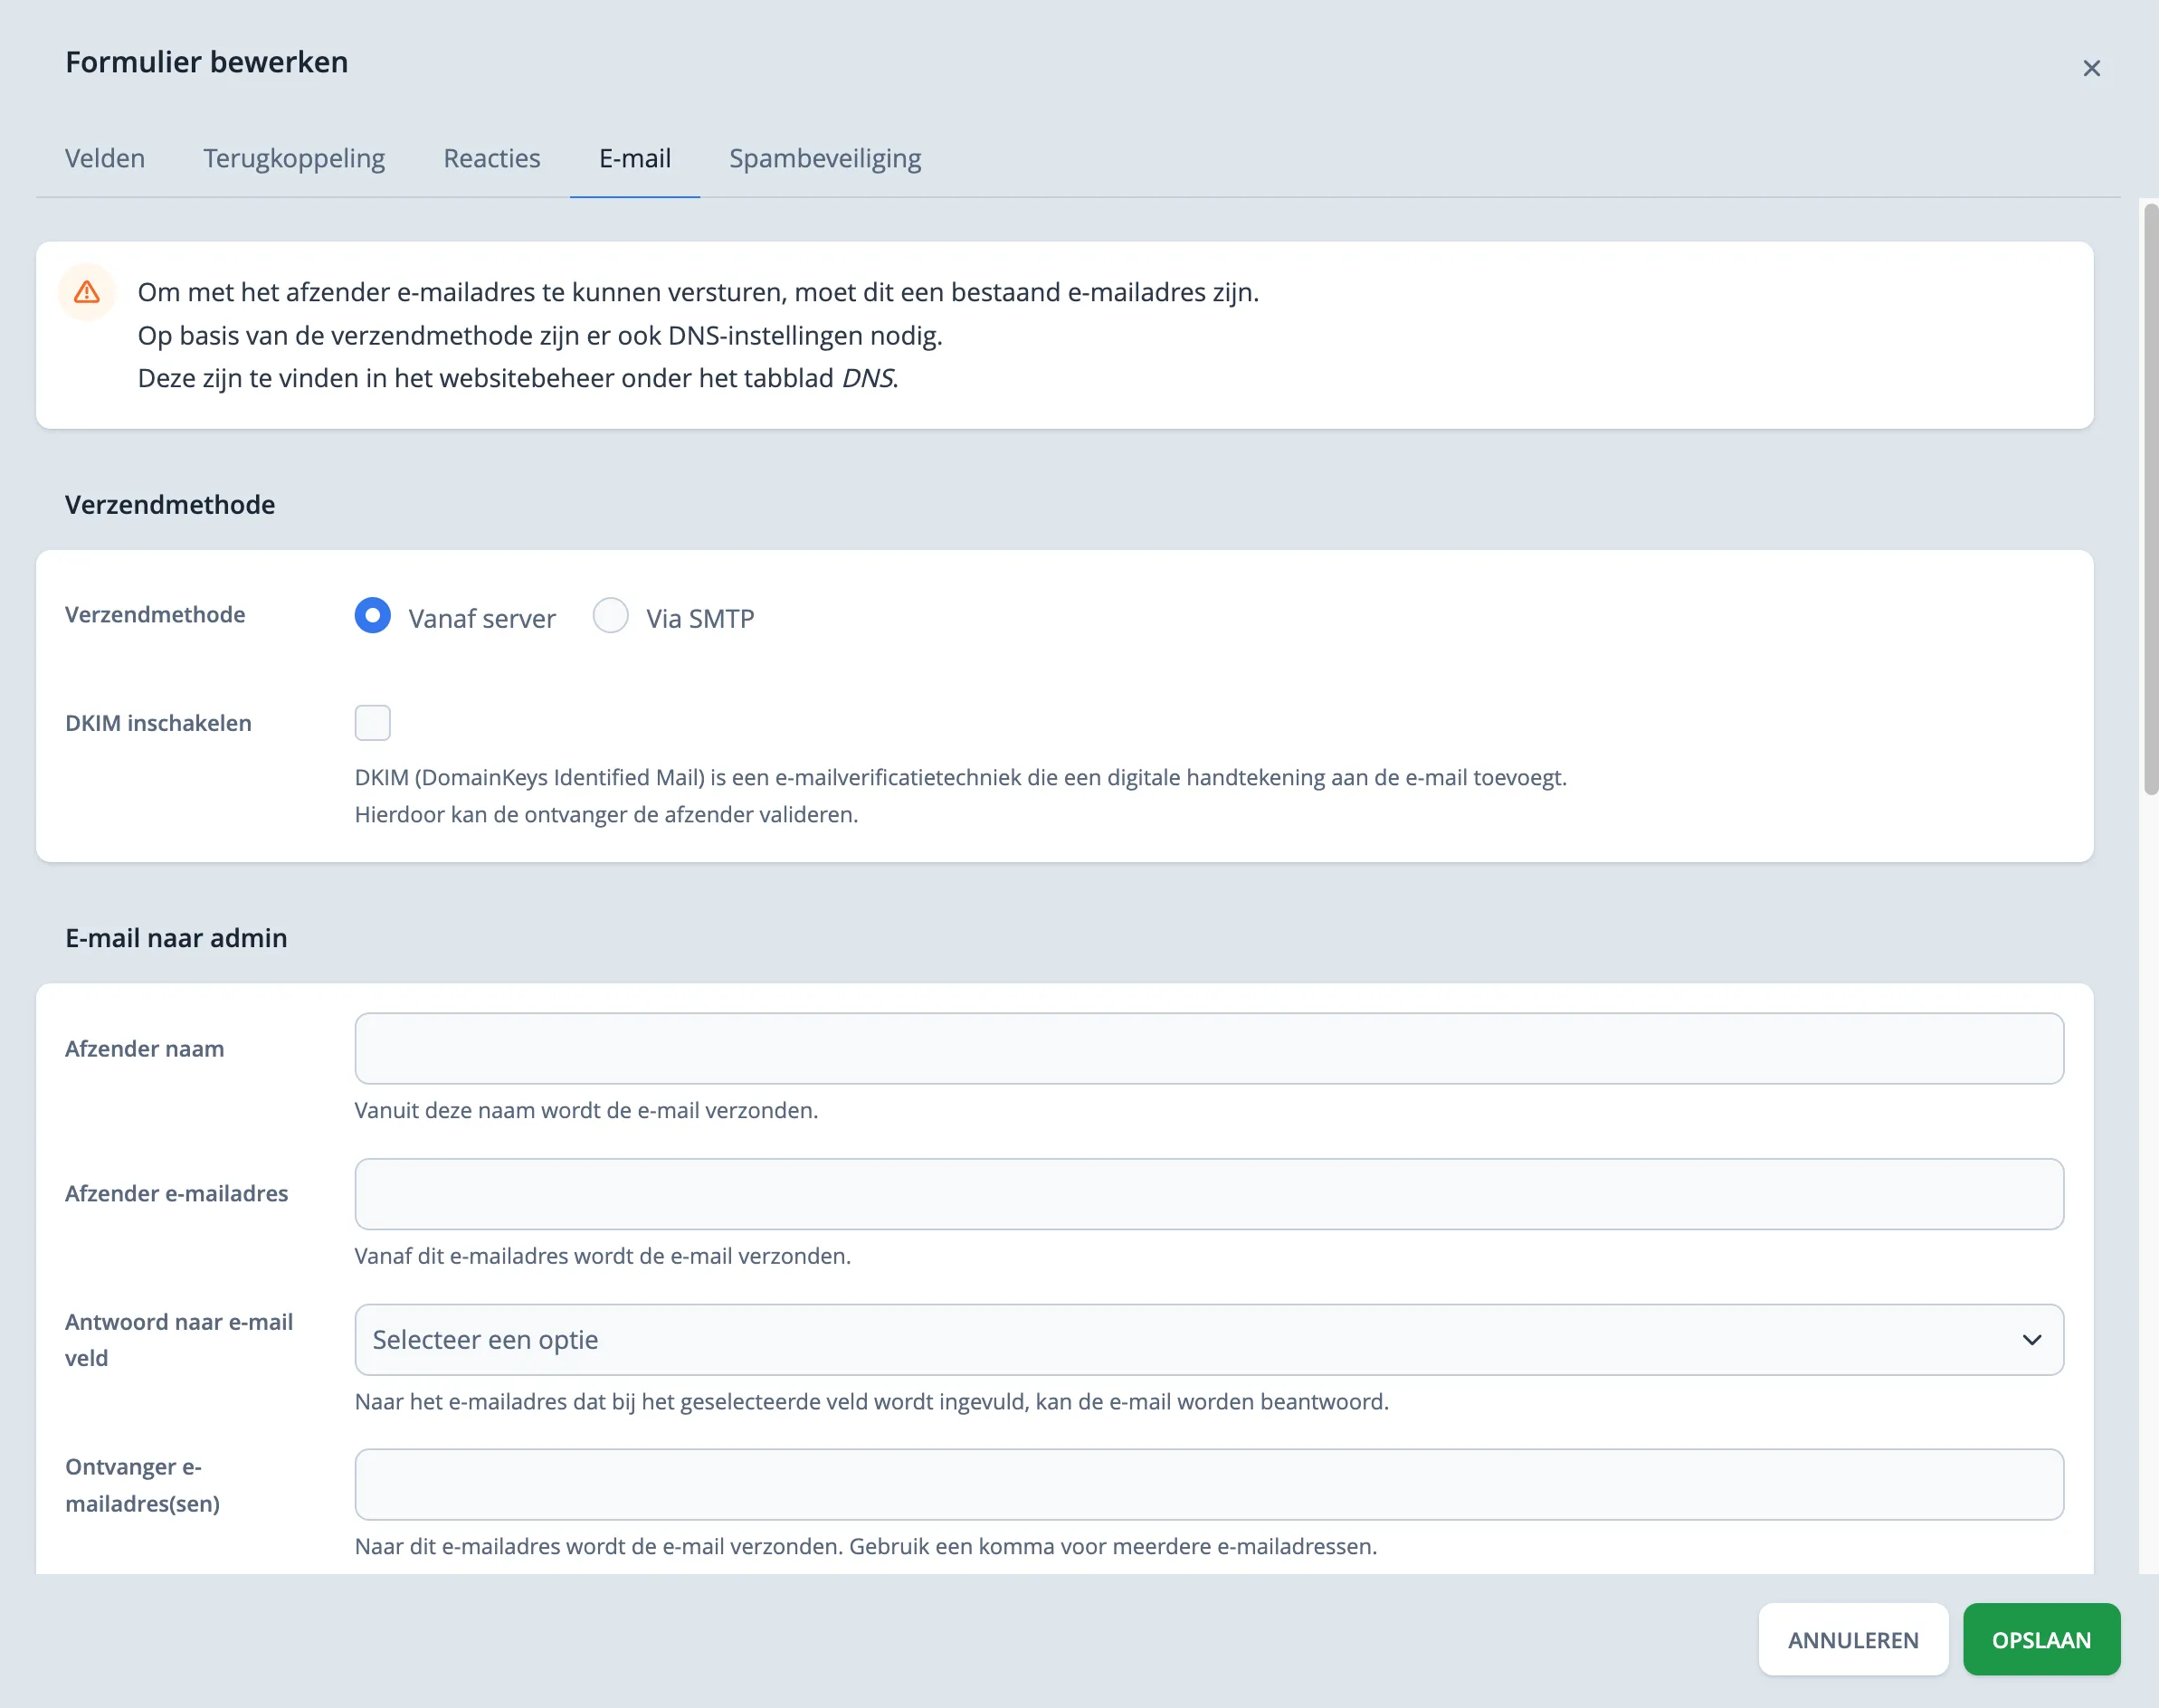Click the orange warning icon

(x=88, y=291)
